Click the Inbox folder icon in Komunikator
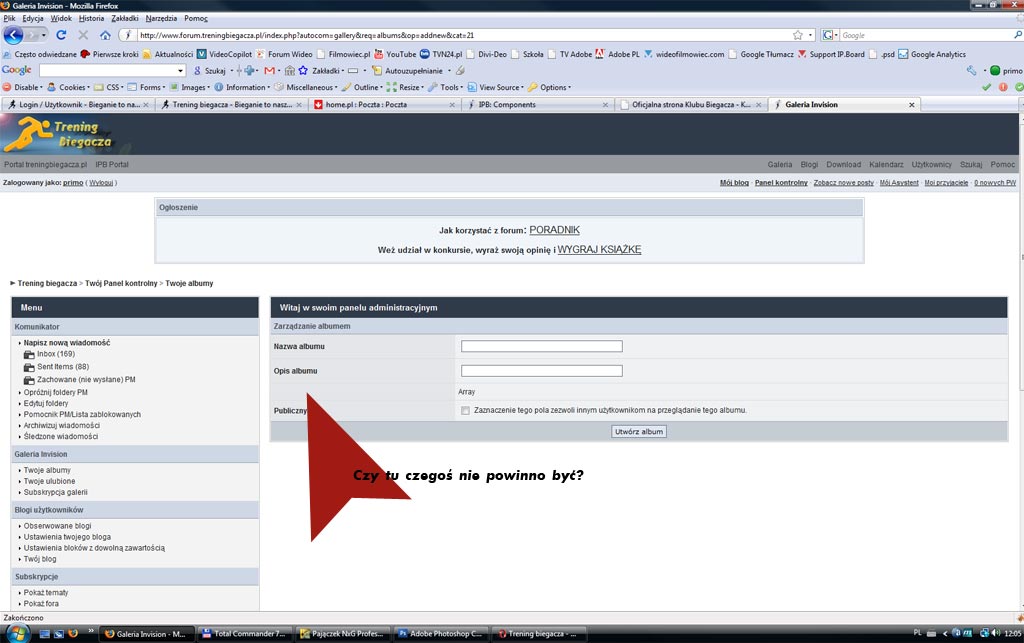 click(29, 354)
